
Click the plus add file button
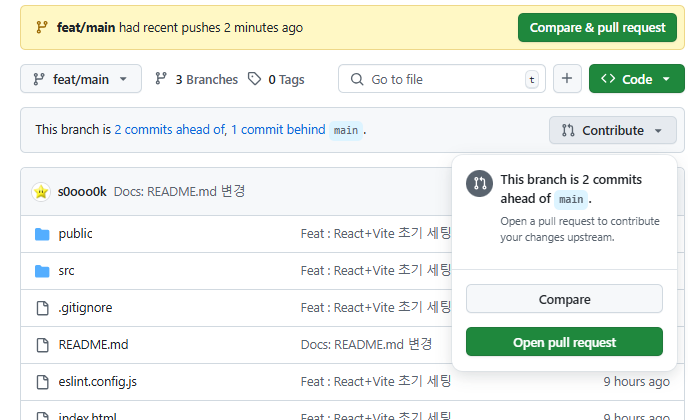[x=567, y=79]
